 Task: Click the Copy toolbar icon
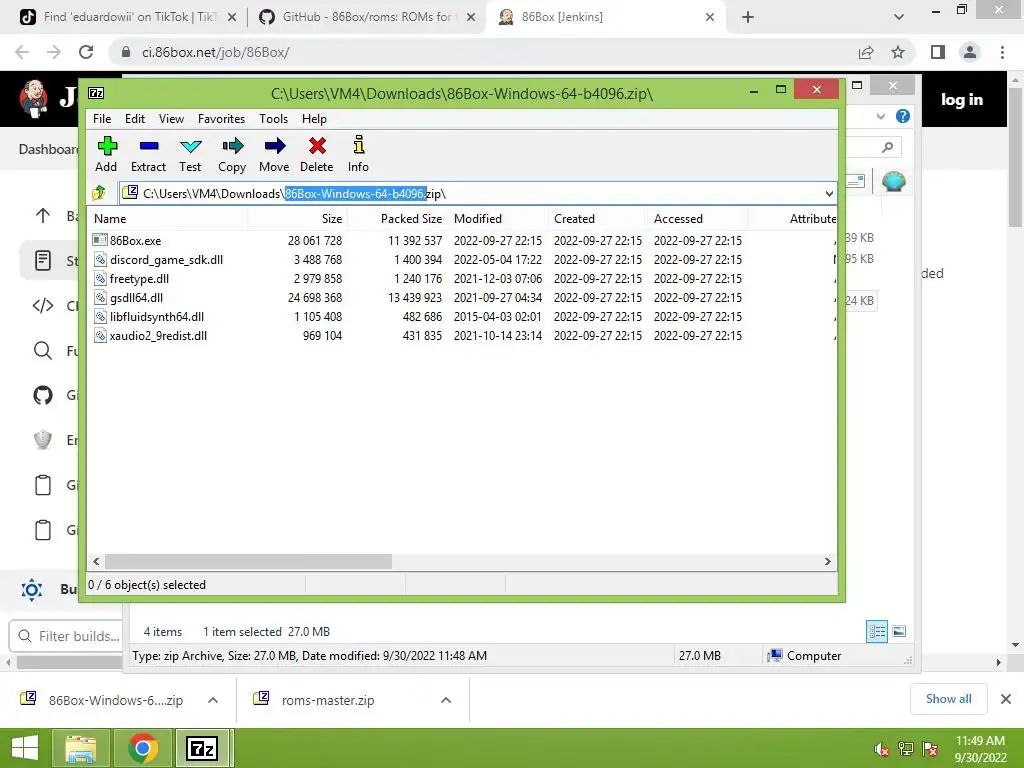tap(232, 154)
